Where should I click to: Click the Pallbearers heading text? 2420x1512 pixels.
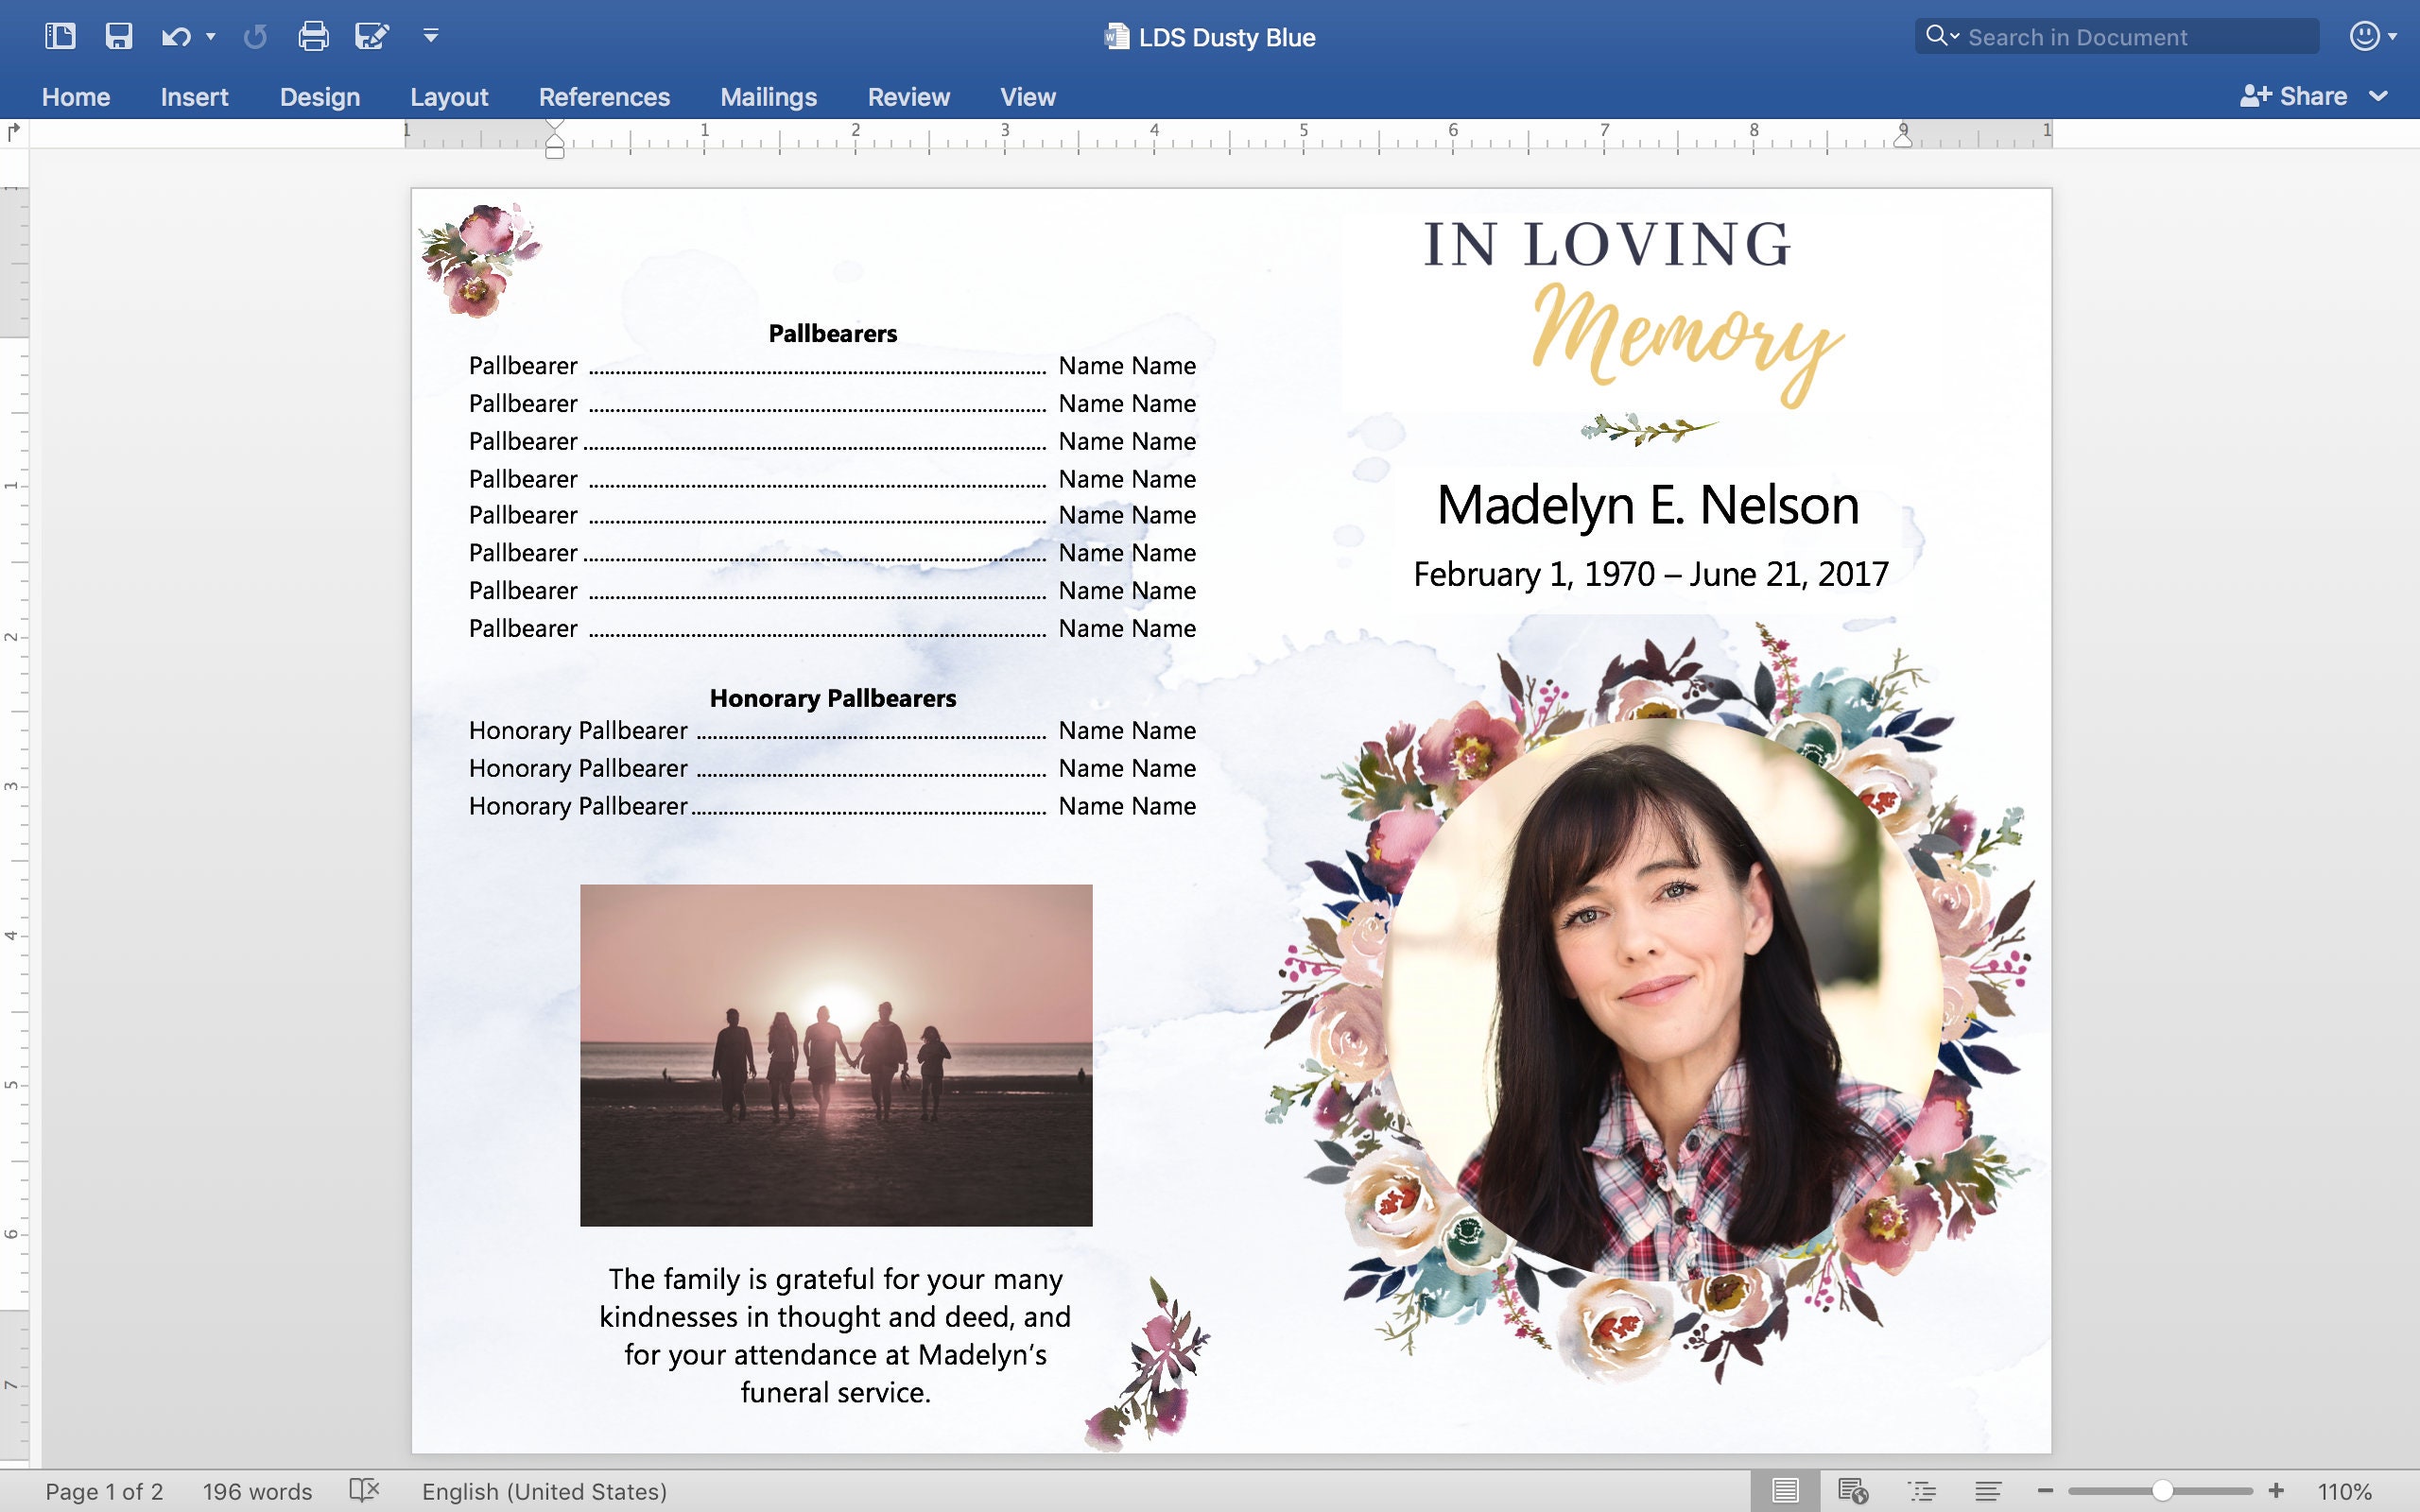[832, 333]
